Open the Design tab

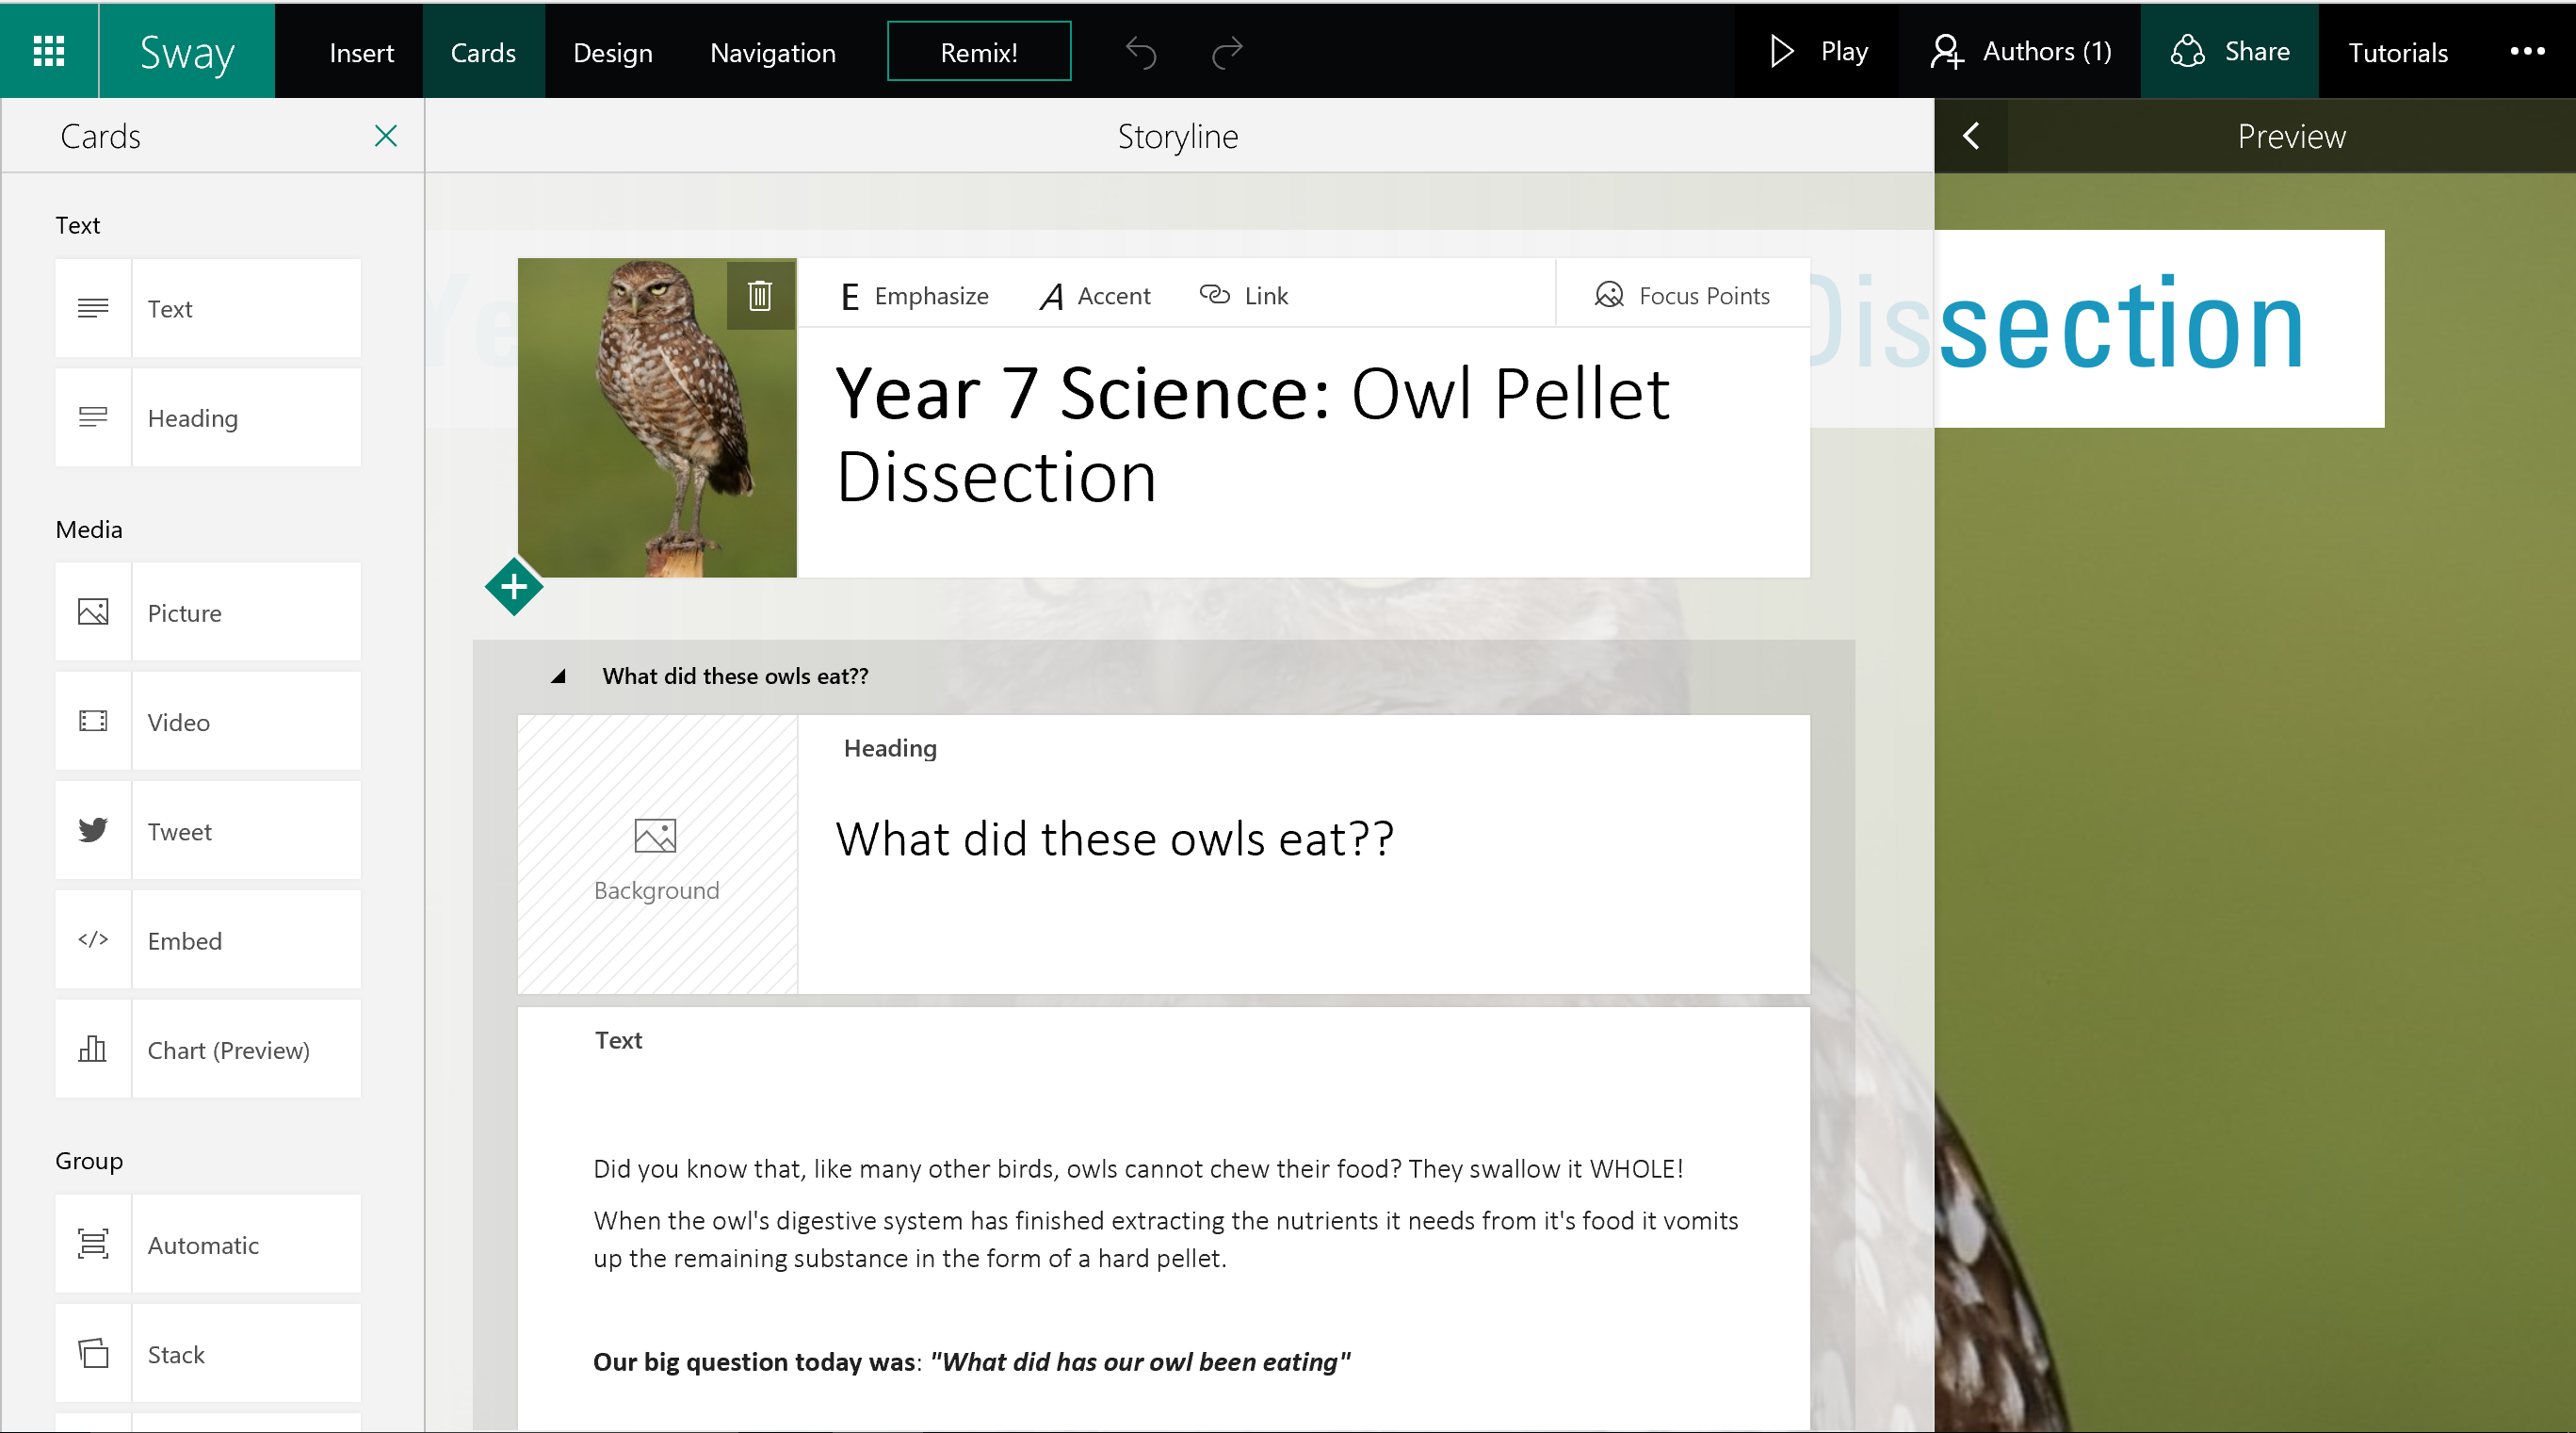coord(612,52)
